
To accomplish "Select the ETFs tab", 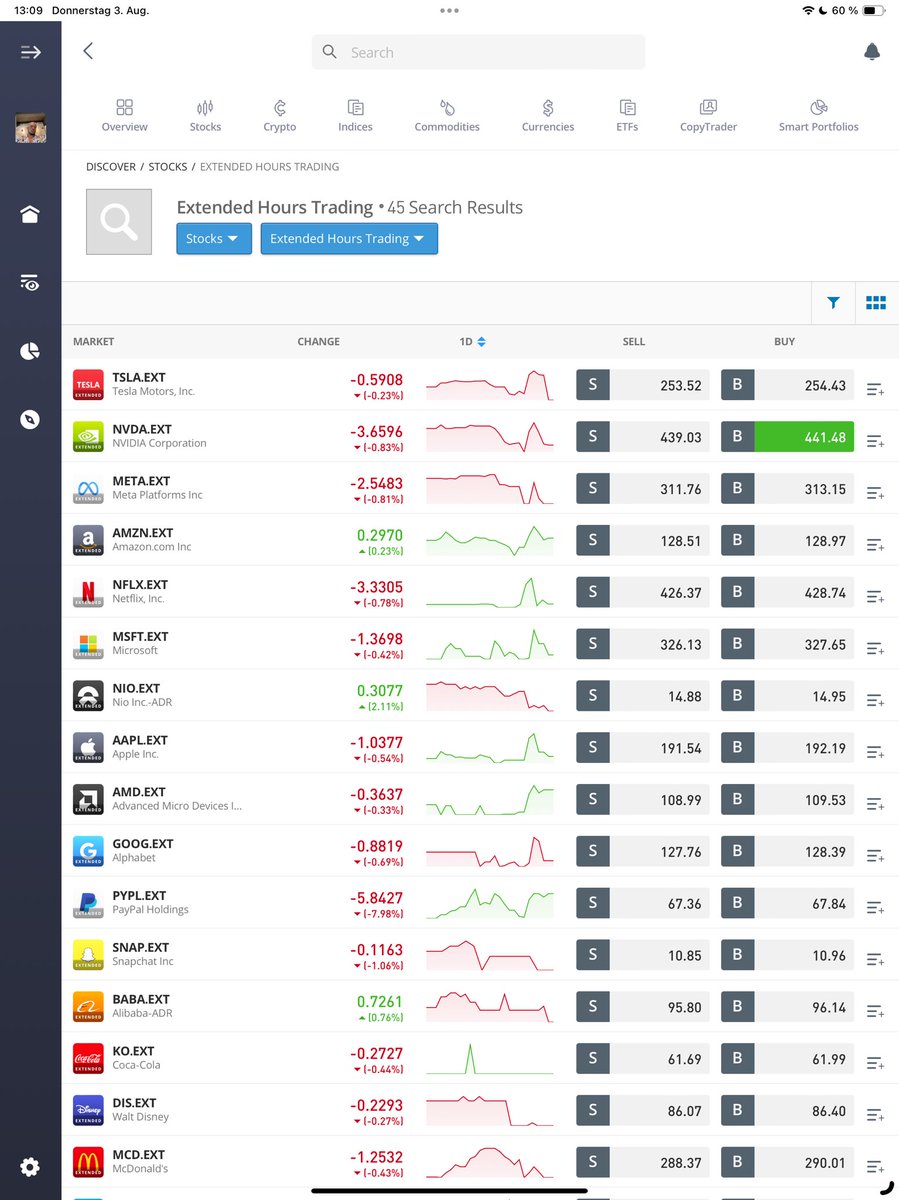I will pos(627,115).
